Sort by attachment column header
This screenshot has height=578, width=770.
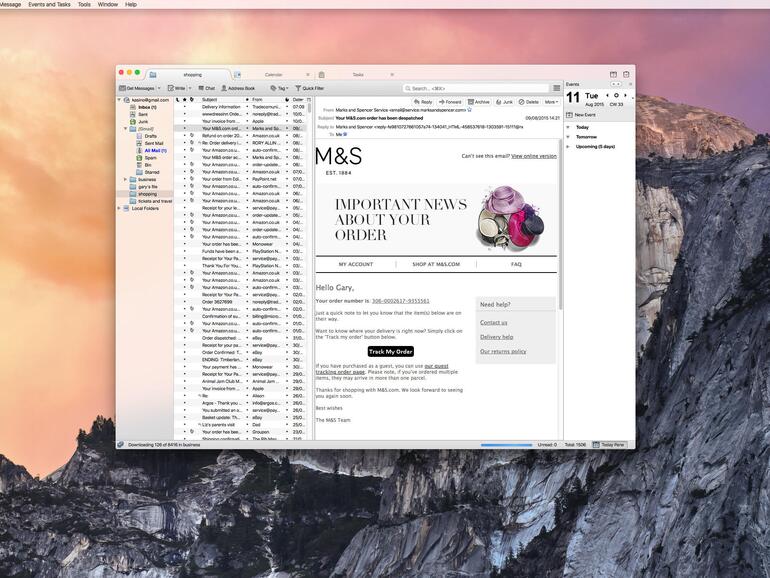click(x=192, y=100)
